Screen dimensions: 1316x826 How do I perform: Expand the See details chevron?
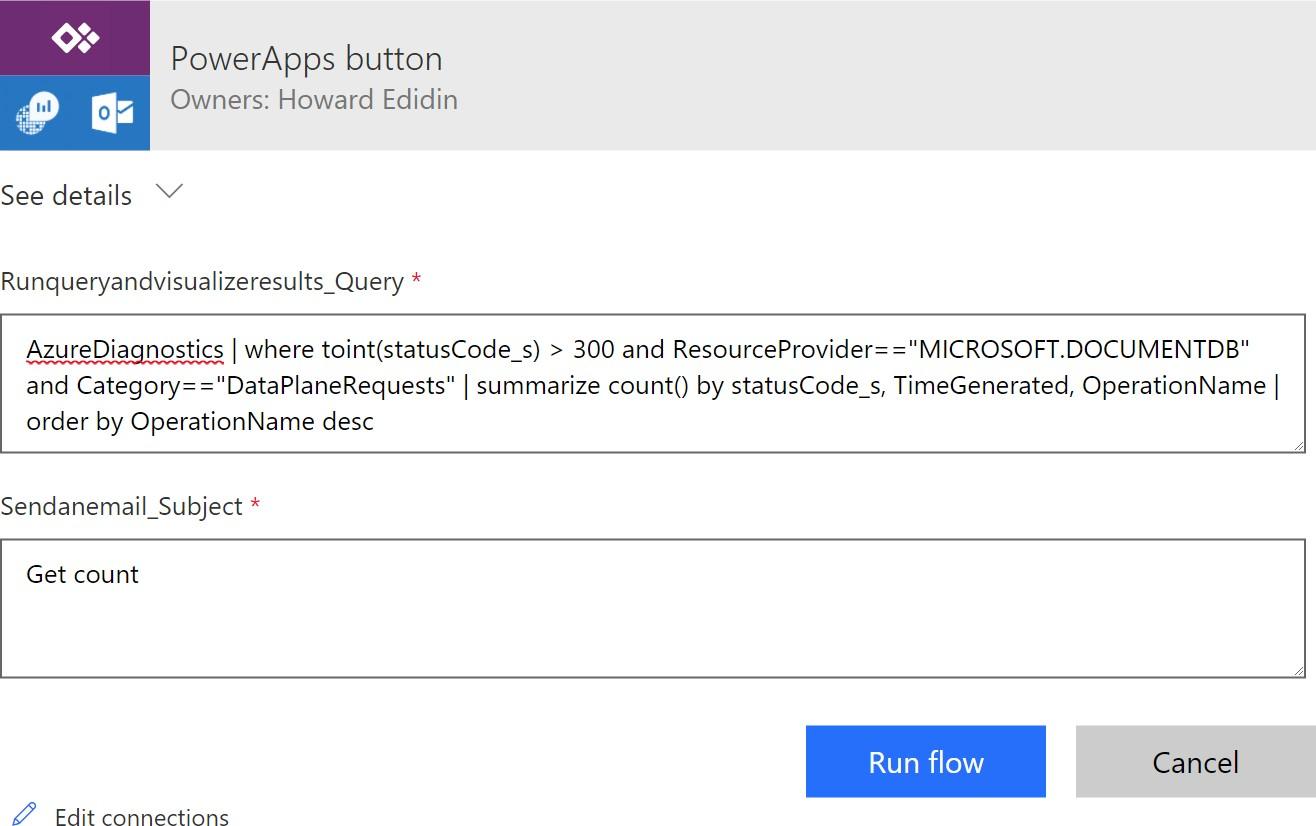pyautogui.click(x=169, y=192)
